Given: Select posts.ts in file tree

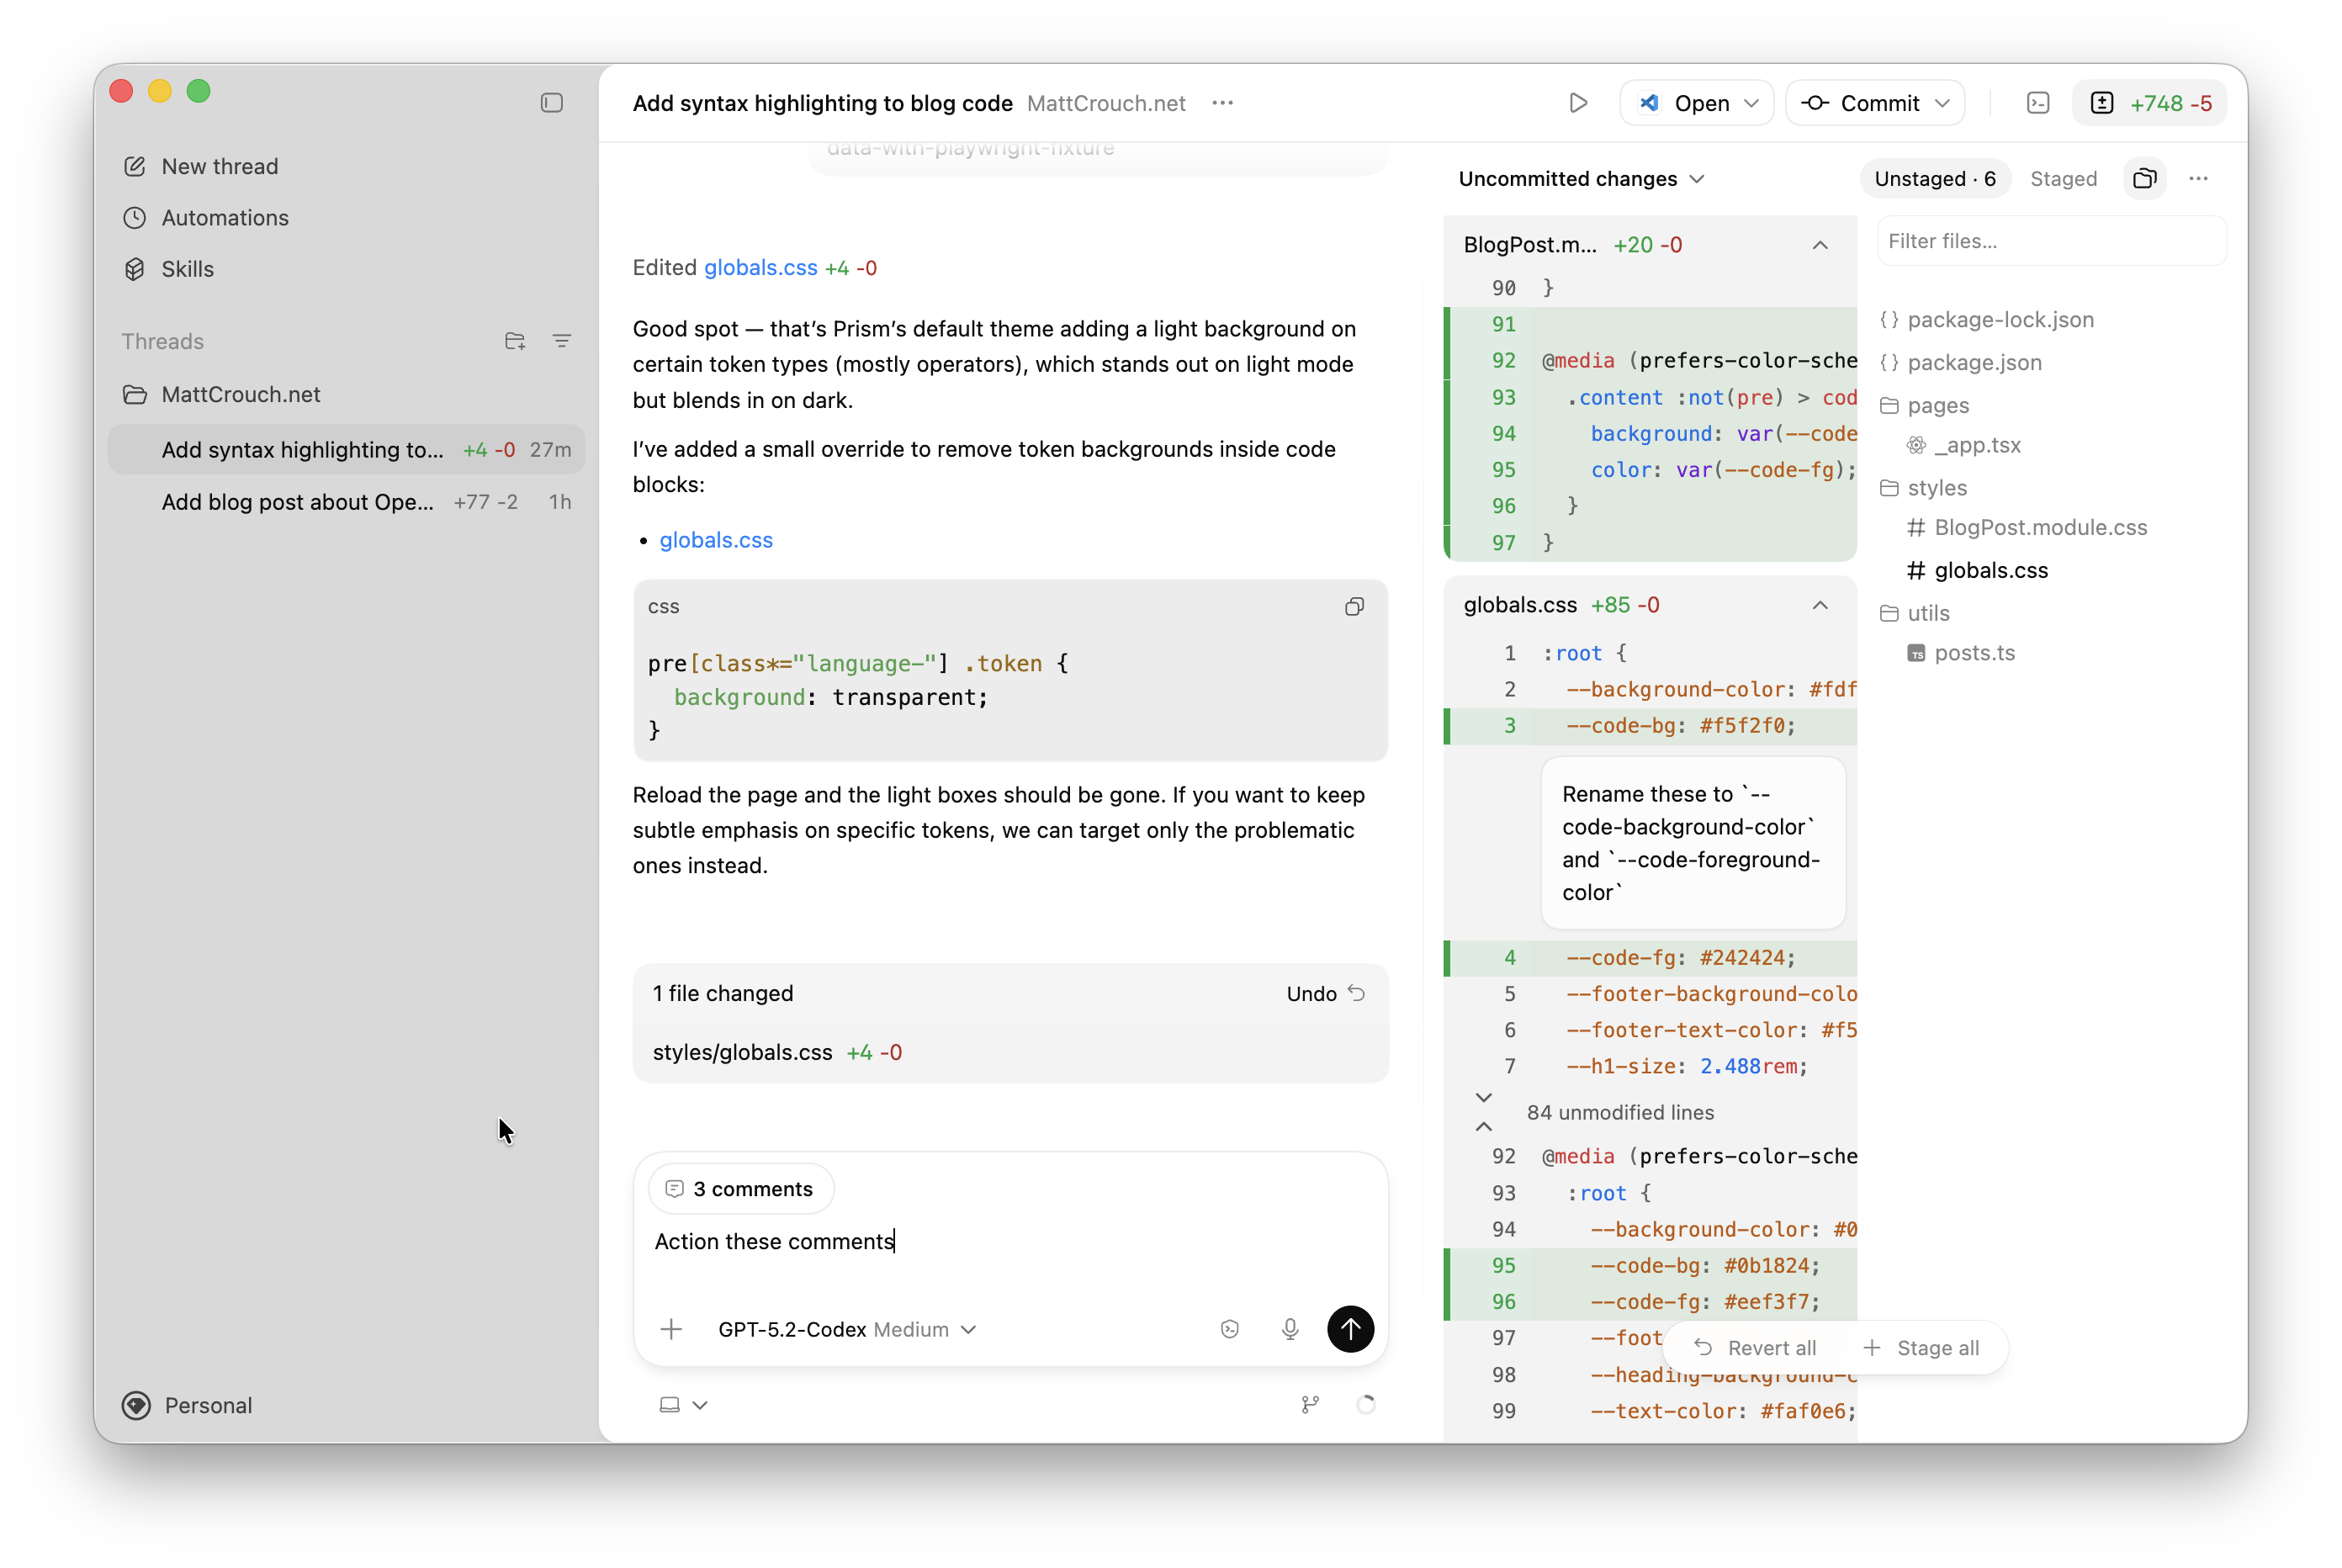Looking at the screenshot, I should click(x=1961, y=653).
